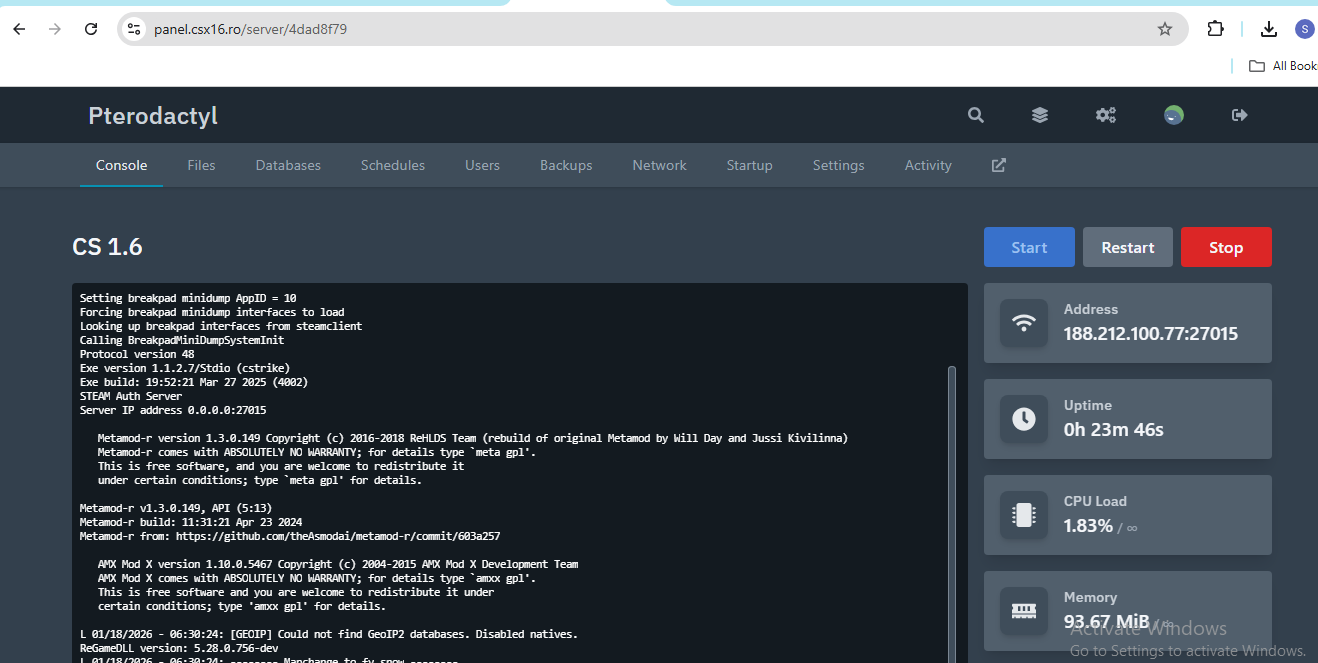The width and height of the screenshot is (1318, 663).
Task: Open the Databases tab
Action: click(x=288, y=165)
